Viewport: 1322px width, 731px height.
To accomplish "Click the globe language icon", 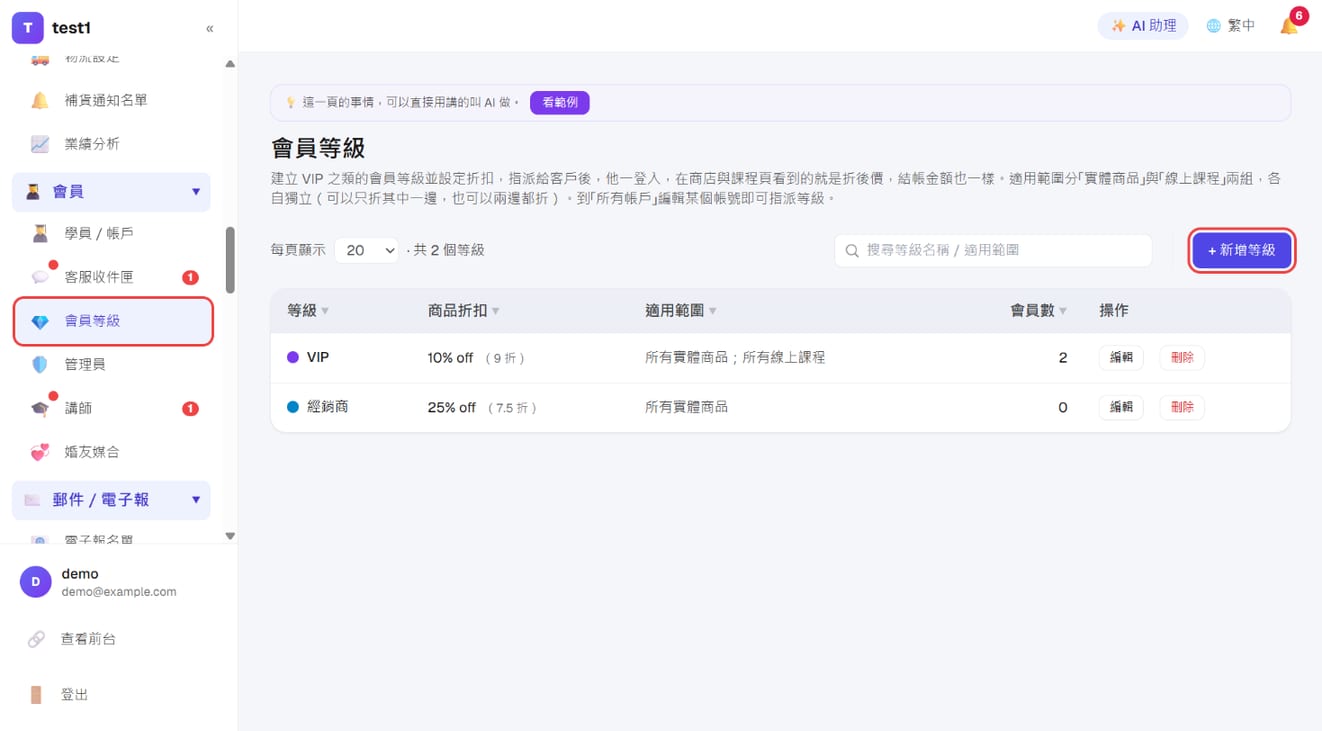I will coord(1213,26).
